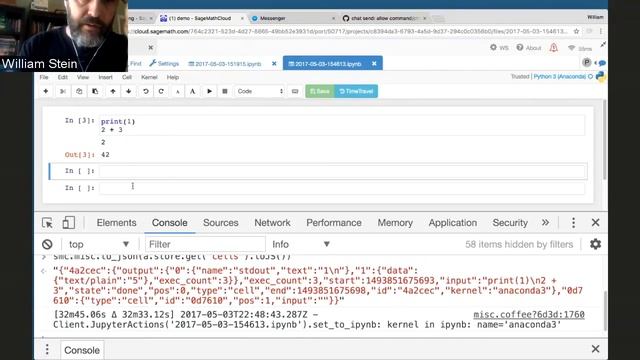Image resolution: width=640 pixels, height=360 pixels.
Task: Paste cell below icon
Action: (95, 91)
